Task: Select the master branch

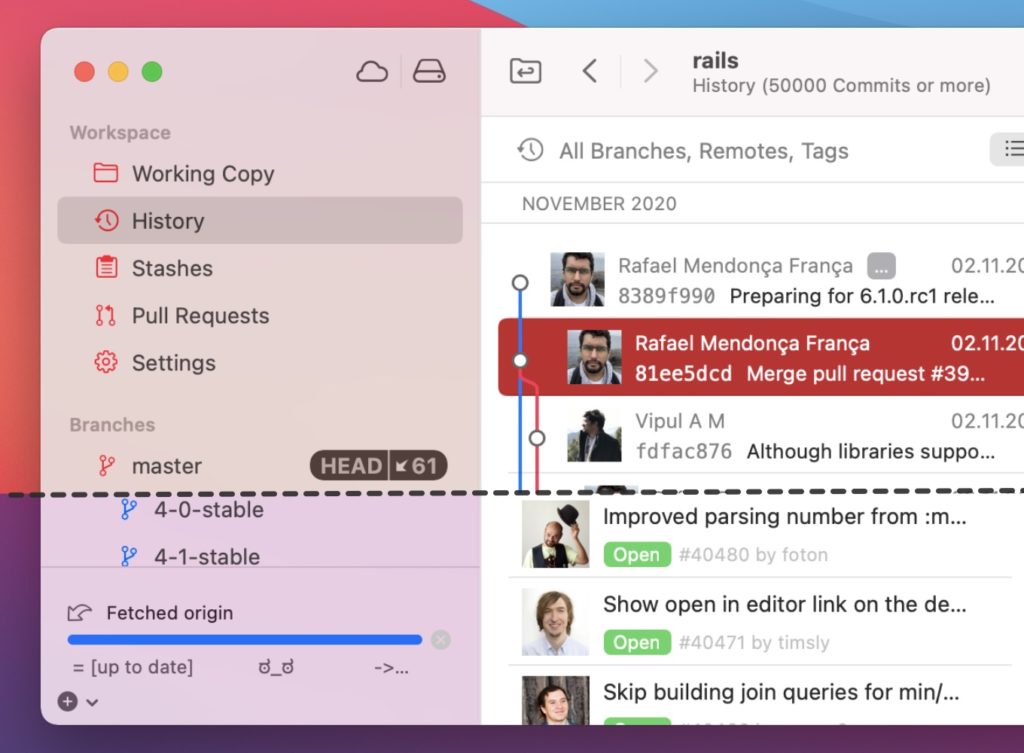Action: [x=260, y=466]
